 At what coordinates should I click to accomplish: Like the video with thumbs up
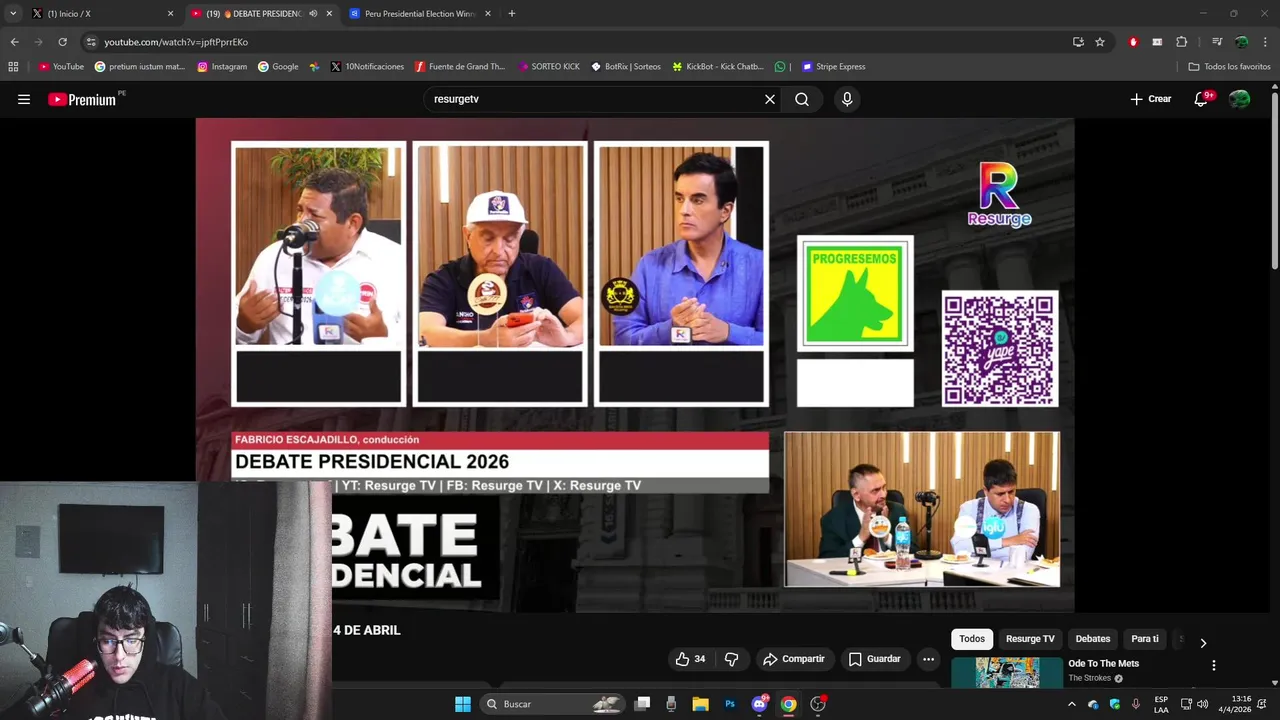(x=691, y=659)
